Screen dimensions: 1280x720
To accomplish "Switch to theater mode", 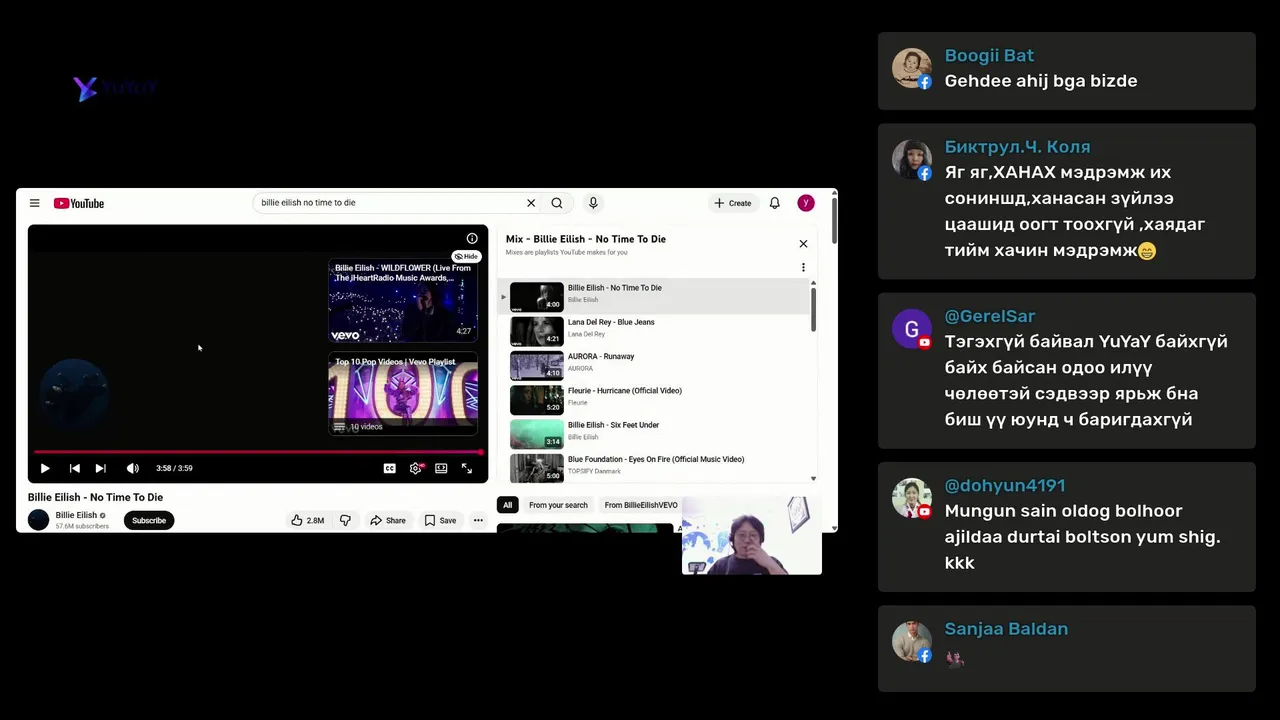I will [441, 468].
